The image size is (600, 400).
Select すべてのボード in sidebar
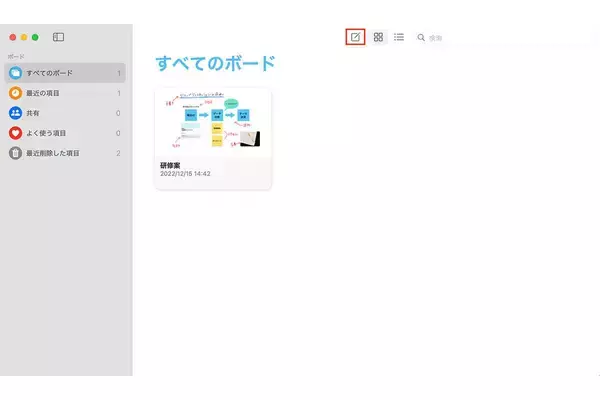pyautogui.click(x=65, y=73)
